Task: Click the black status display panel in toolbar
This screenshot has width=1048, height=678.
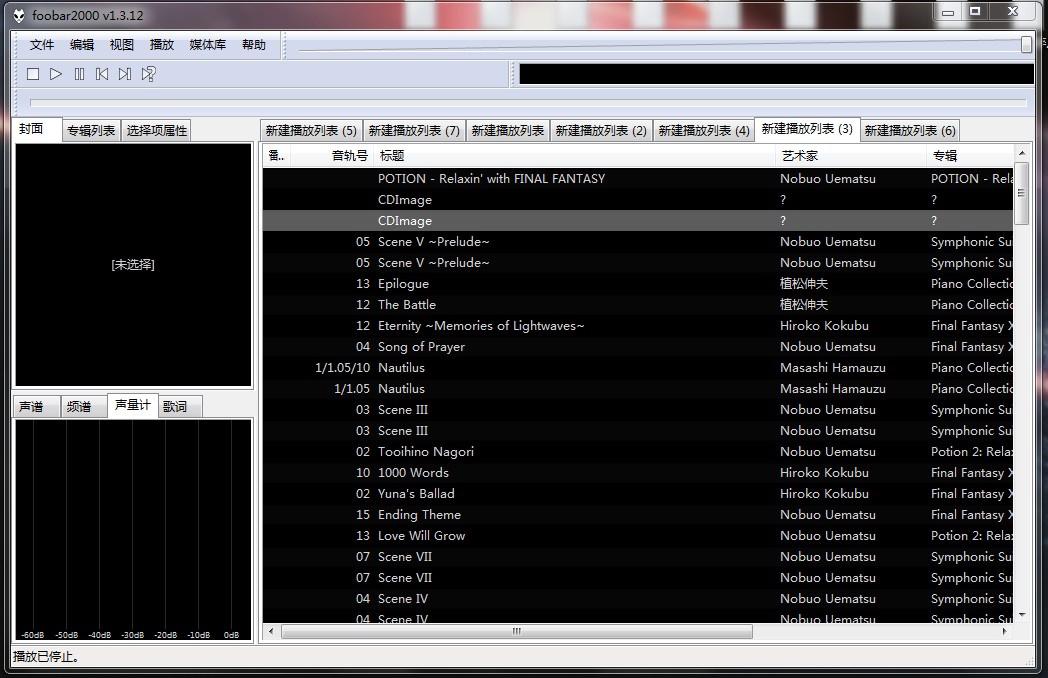Action: pyautogui.click(x=776, y=74)
